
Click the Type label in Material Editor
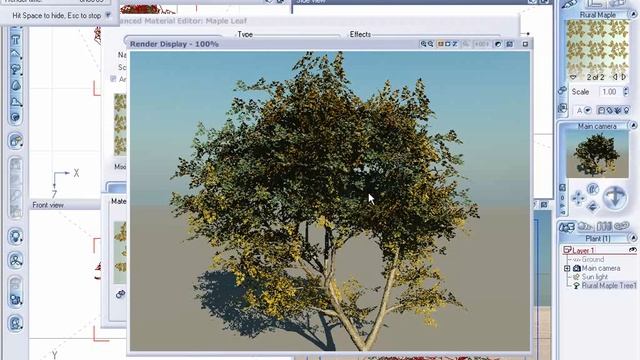tap(245, 34)
